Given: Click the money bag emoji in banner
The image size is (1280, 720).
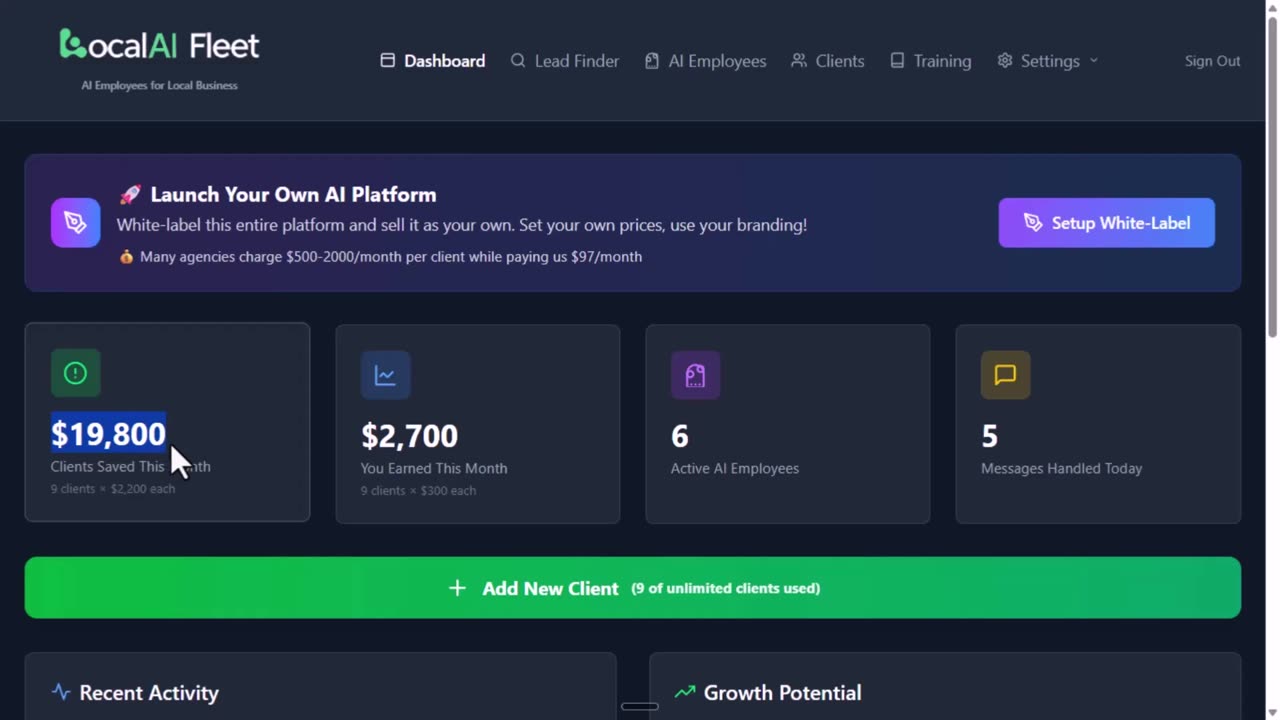Looking at the screenshot, I should click(126, 257).
